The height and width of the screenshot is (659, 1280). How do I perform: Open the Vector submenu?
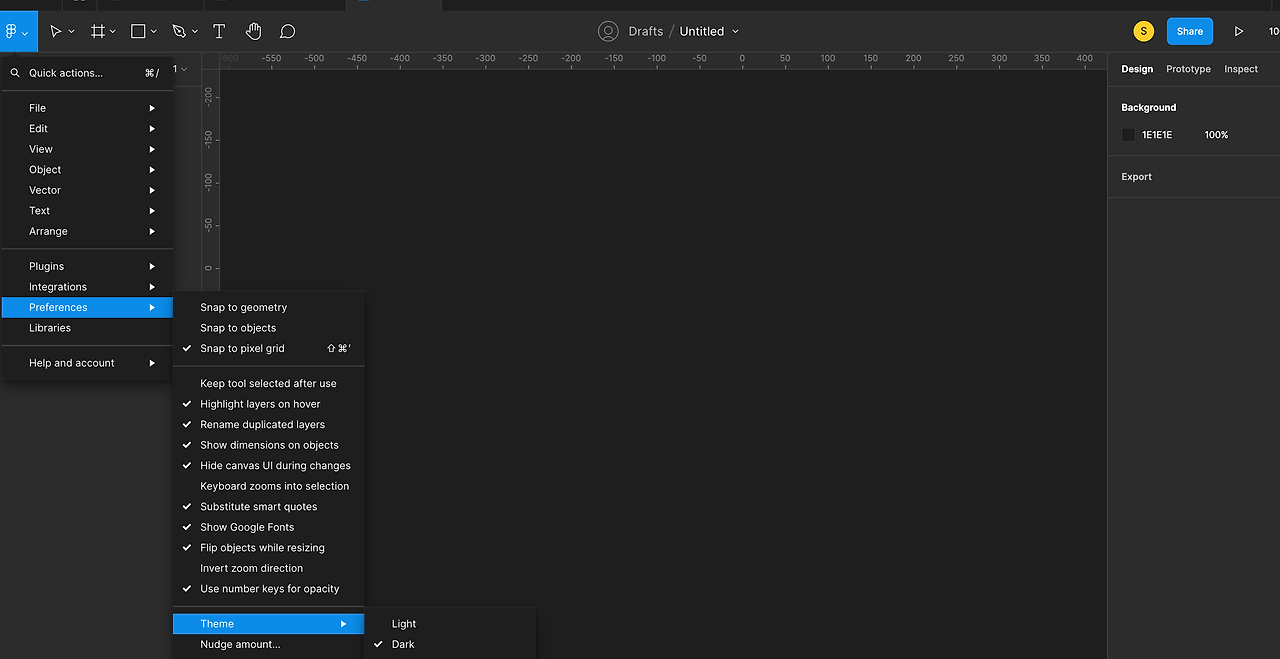tap(87, 190)
